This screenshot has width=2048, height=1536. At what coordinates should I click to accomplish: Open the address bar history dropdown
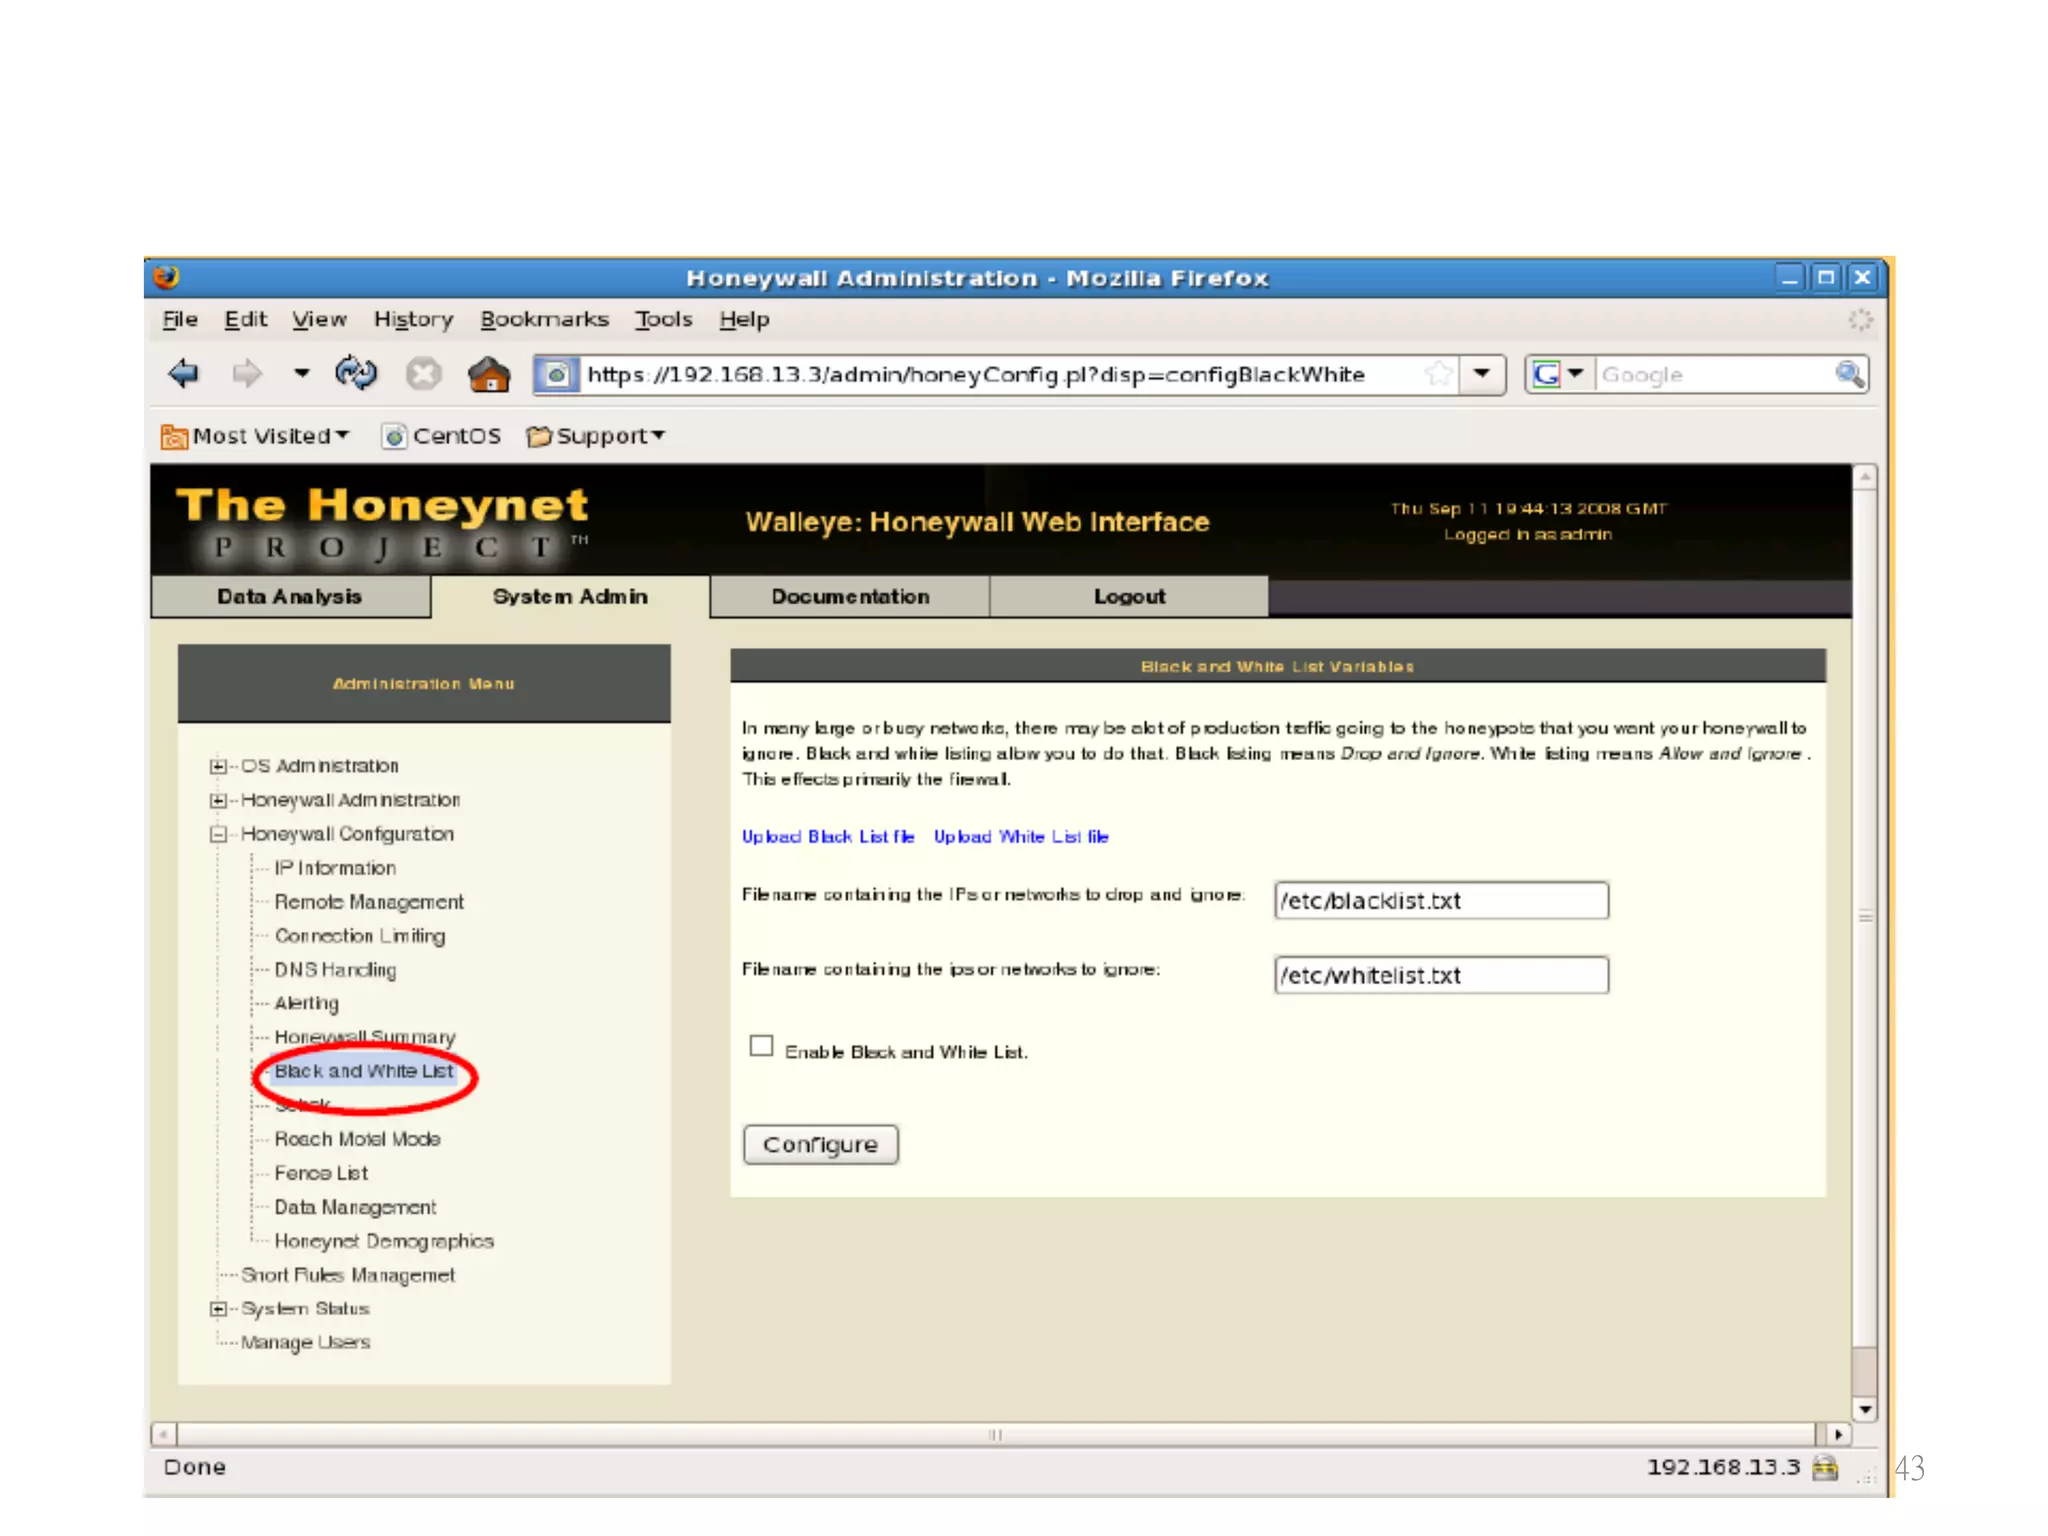click(x=1482, y=374)
